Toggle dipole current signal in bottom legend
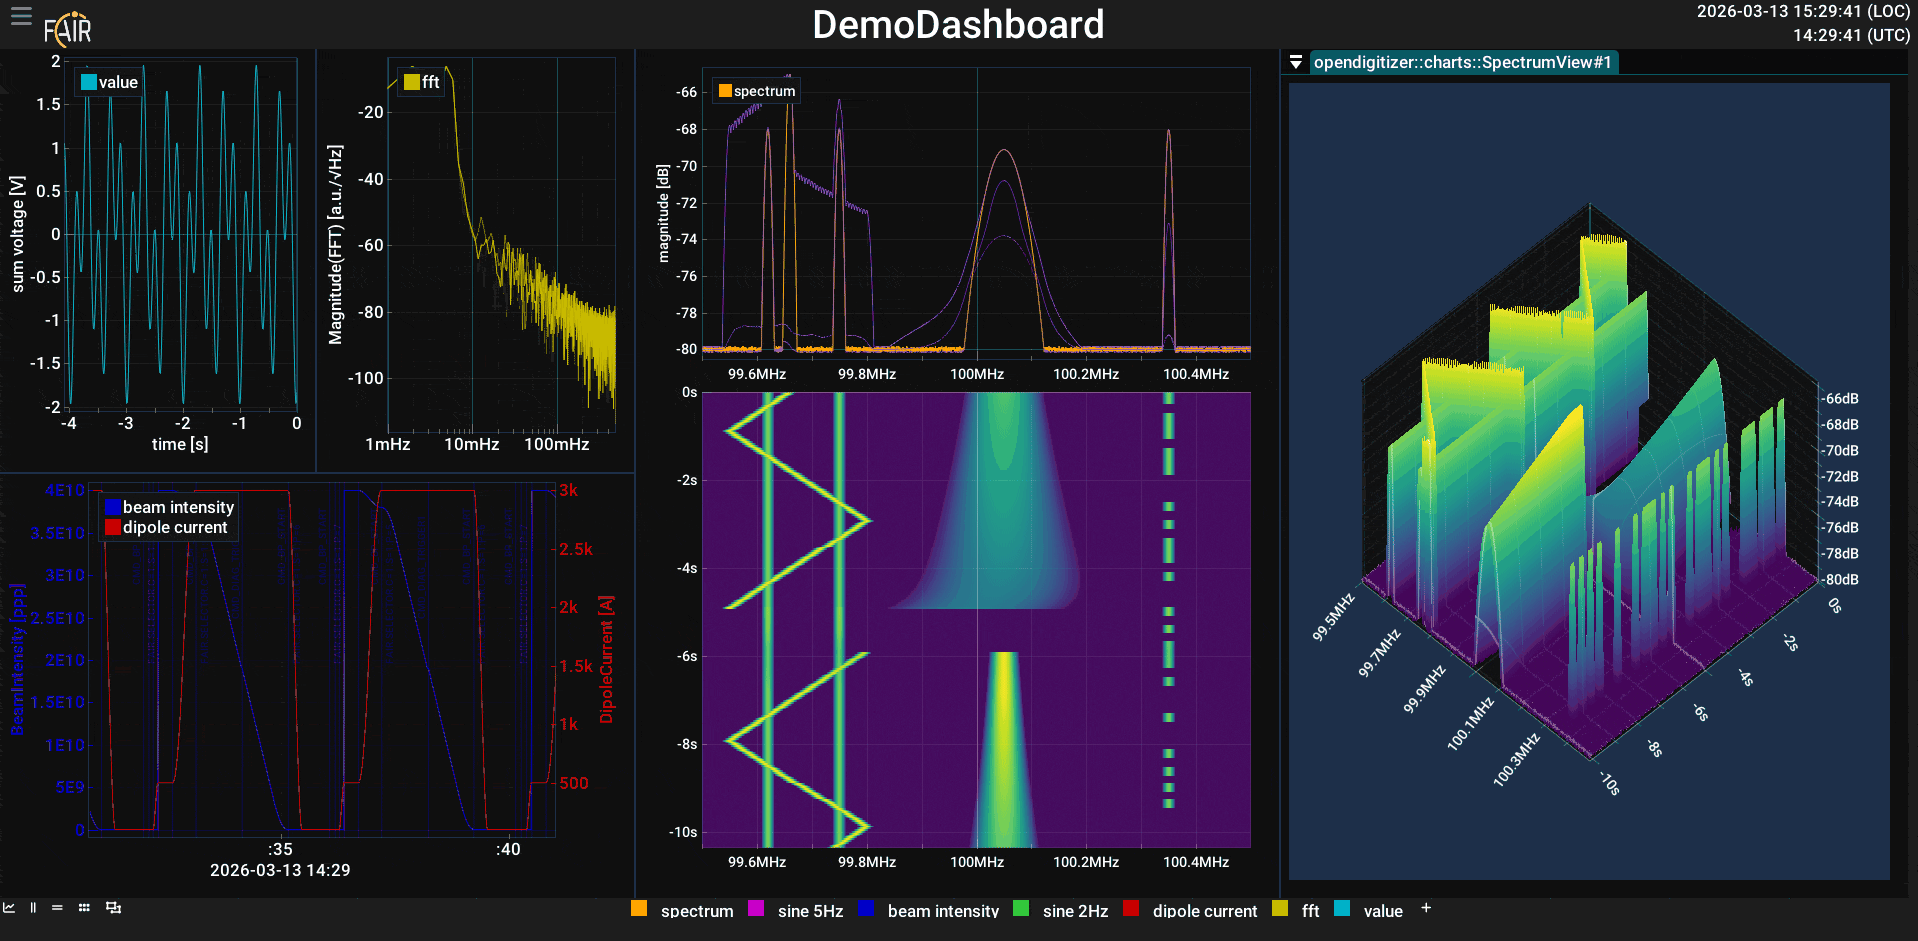The width and height of the screenshot is (1918, 941). point(1190,910)
